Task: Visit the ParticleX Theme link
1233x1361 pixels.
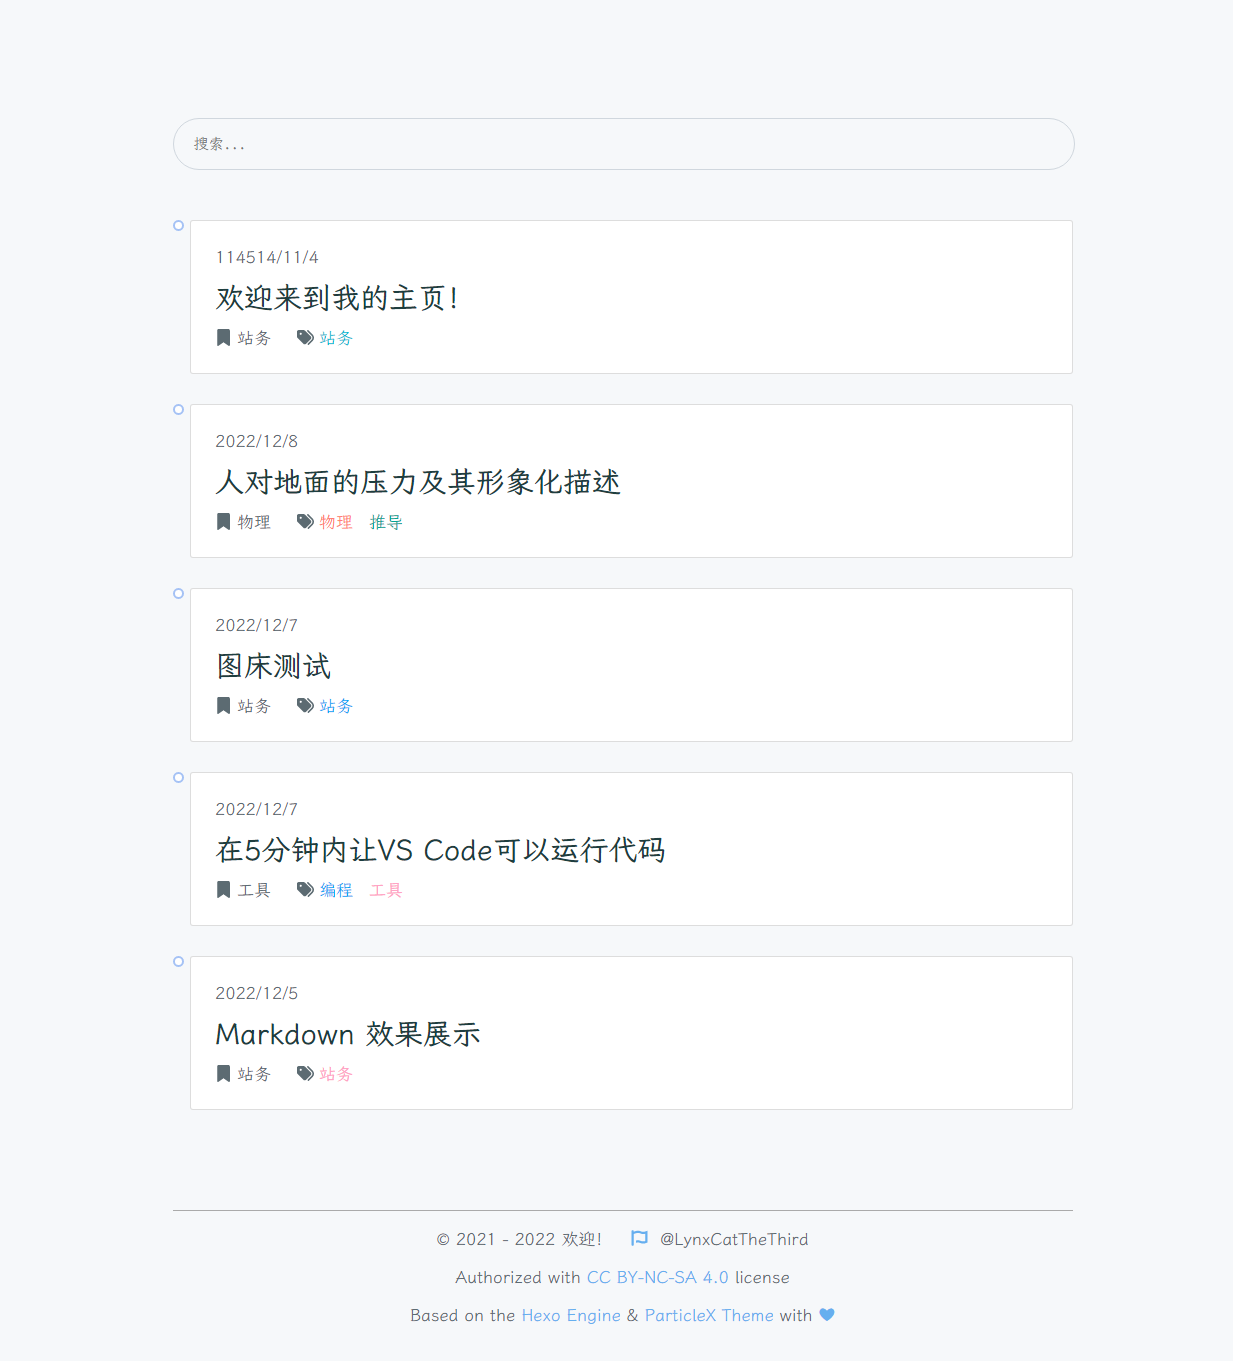Action: click(x=709, y=1315)
